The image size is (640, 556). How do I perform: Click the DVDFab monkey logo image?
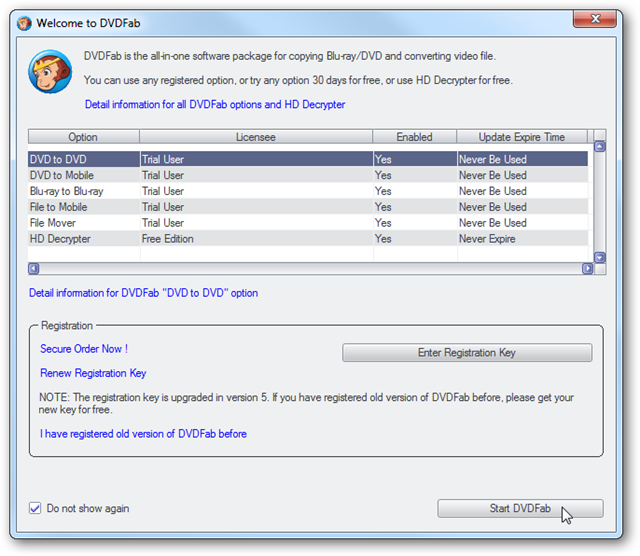point(50,71)
